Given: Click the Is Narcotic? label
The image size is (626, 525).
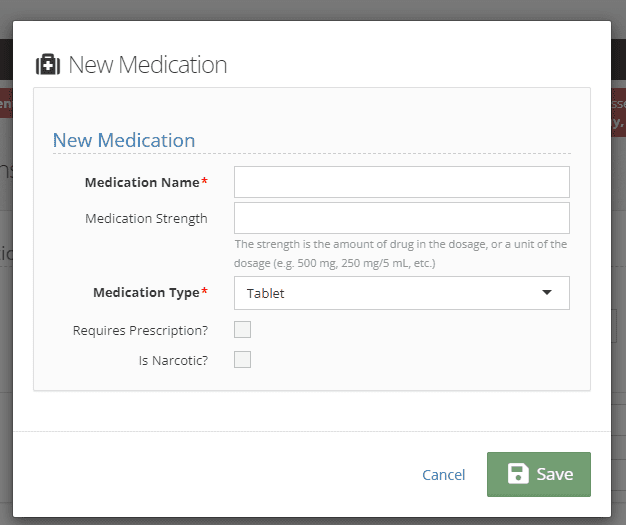Looking at the screenshot, I should tap(173, 361).
